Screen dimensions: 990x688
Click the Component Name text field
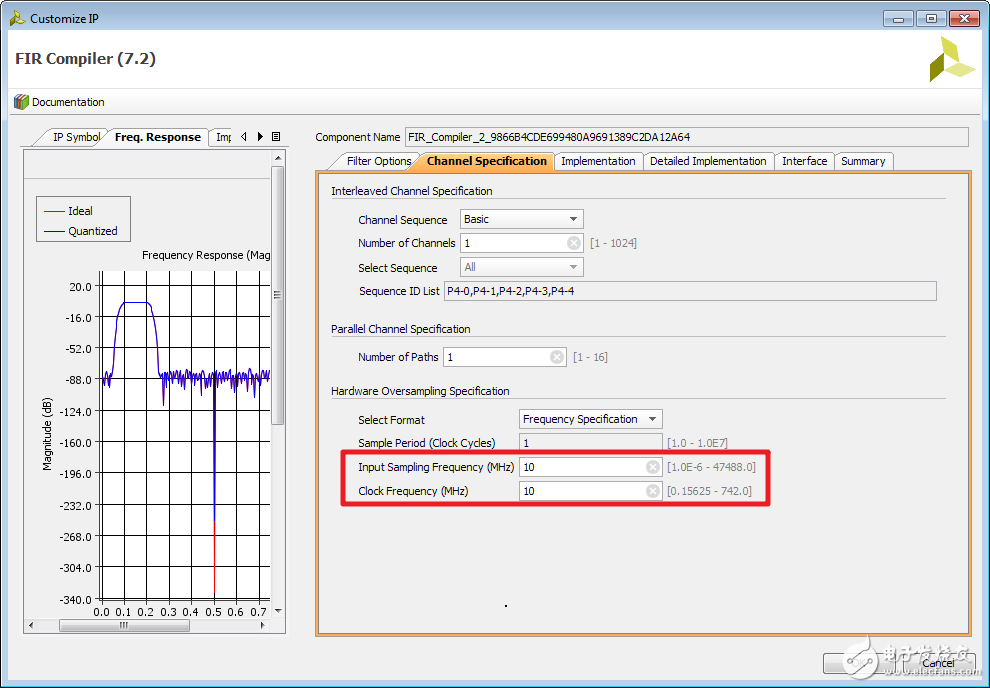pos(686,137)
